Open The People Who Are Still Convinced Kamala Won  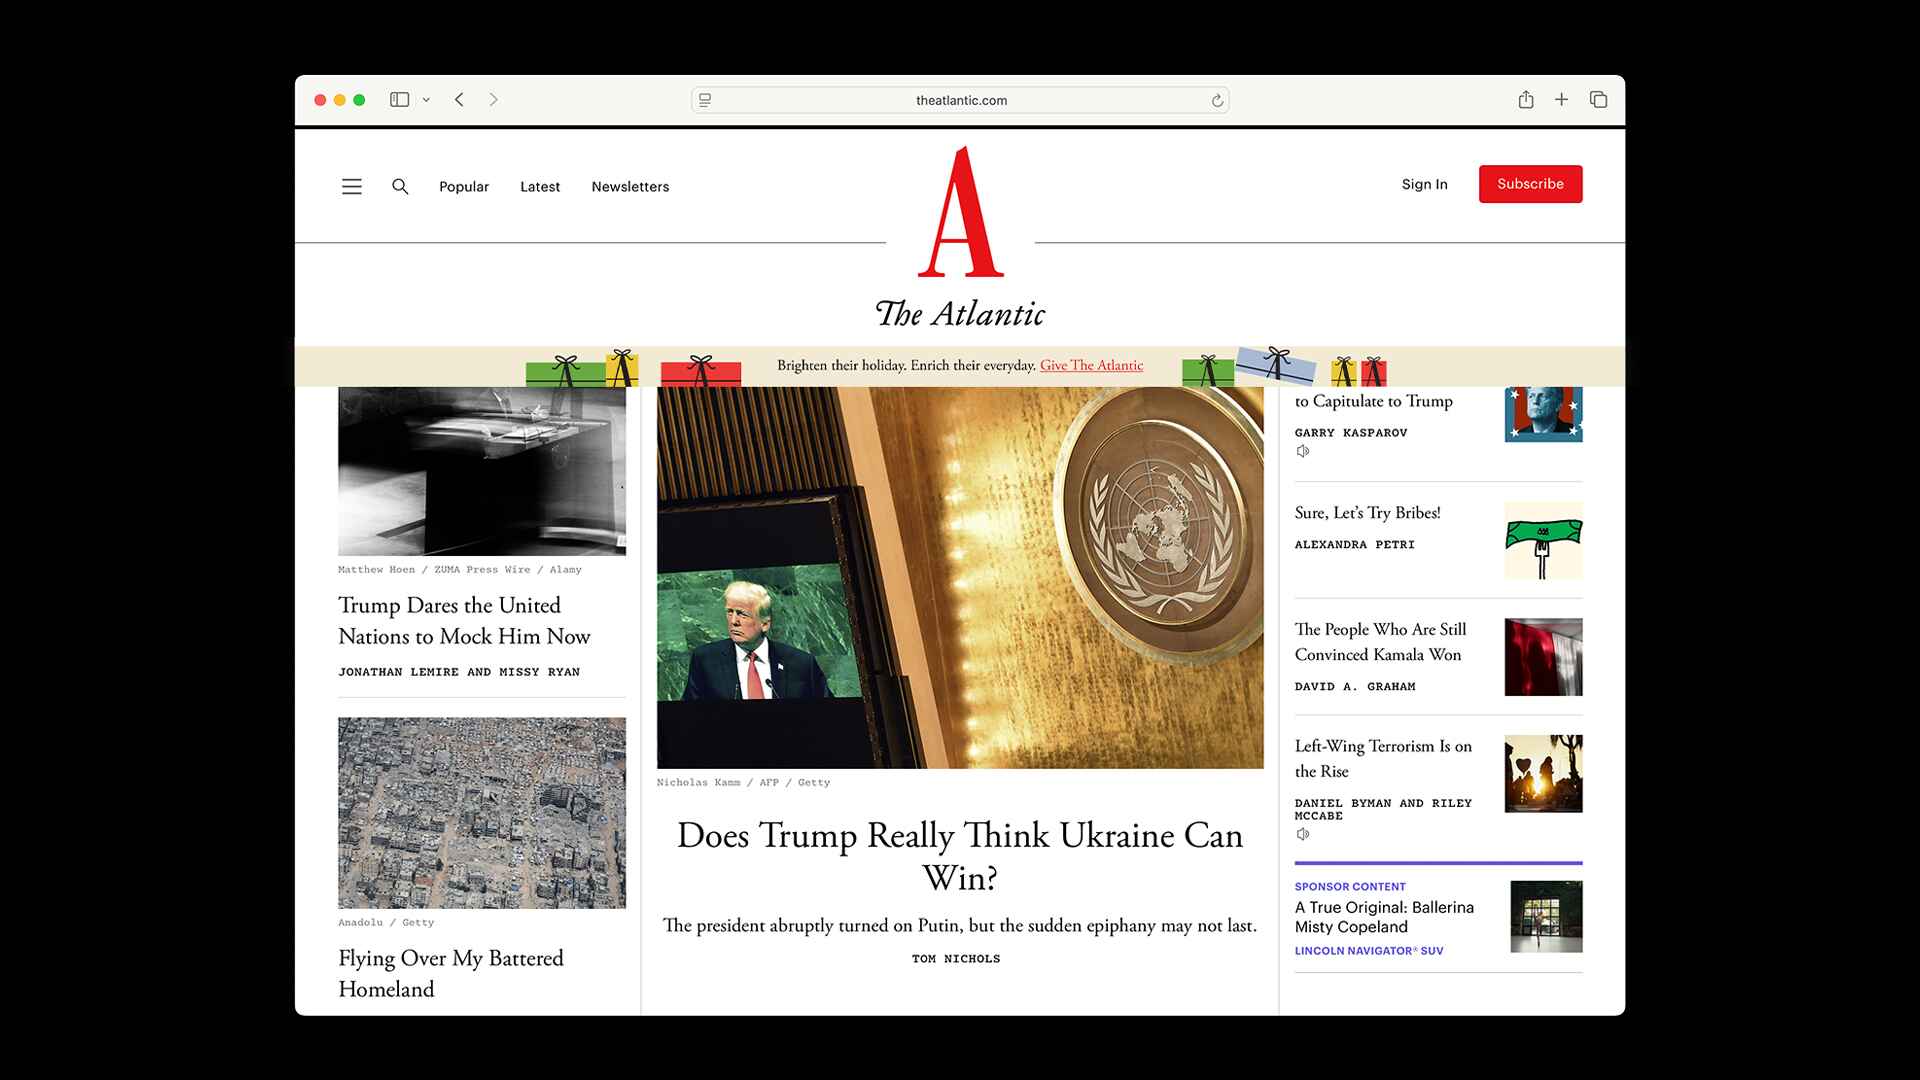[1380, 642]
